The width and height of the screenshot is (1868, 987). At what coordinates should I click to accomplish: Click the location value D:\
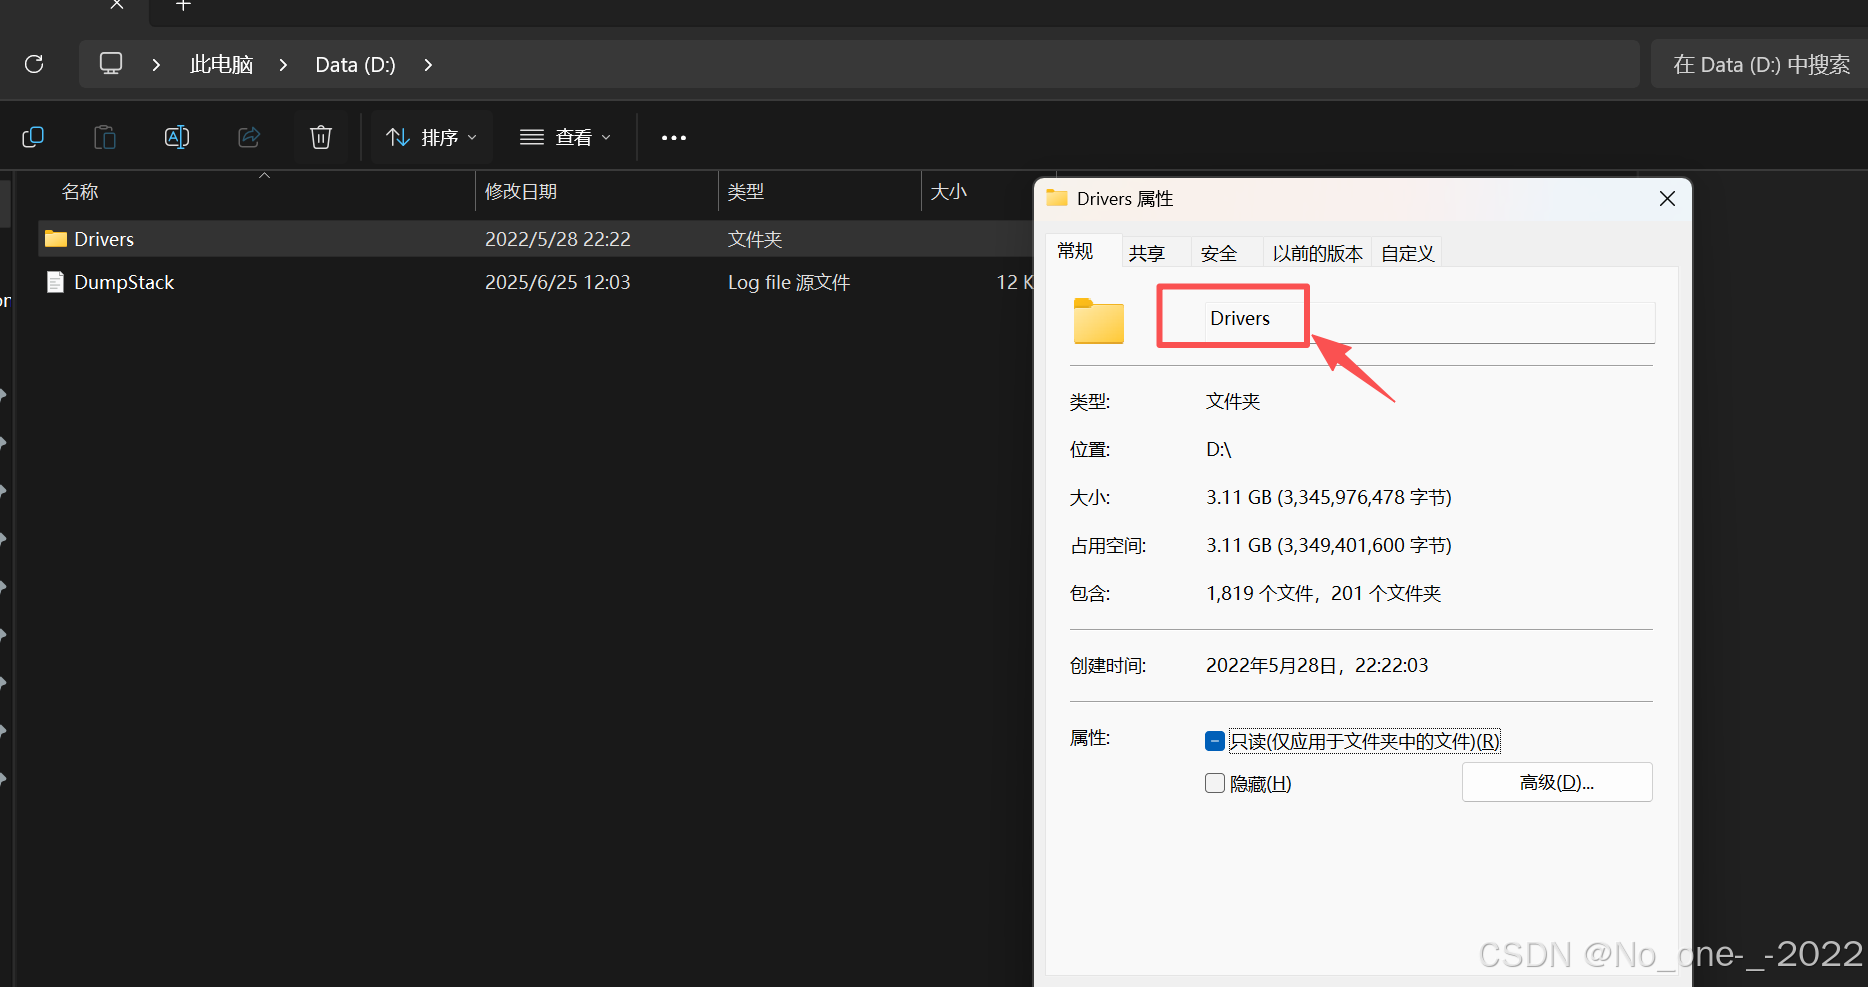[1219, 449]
